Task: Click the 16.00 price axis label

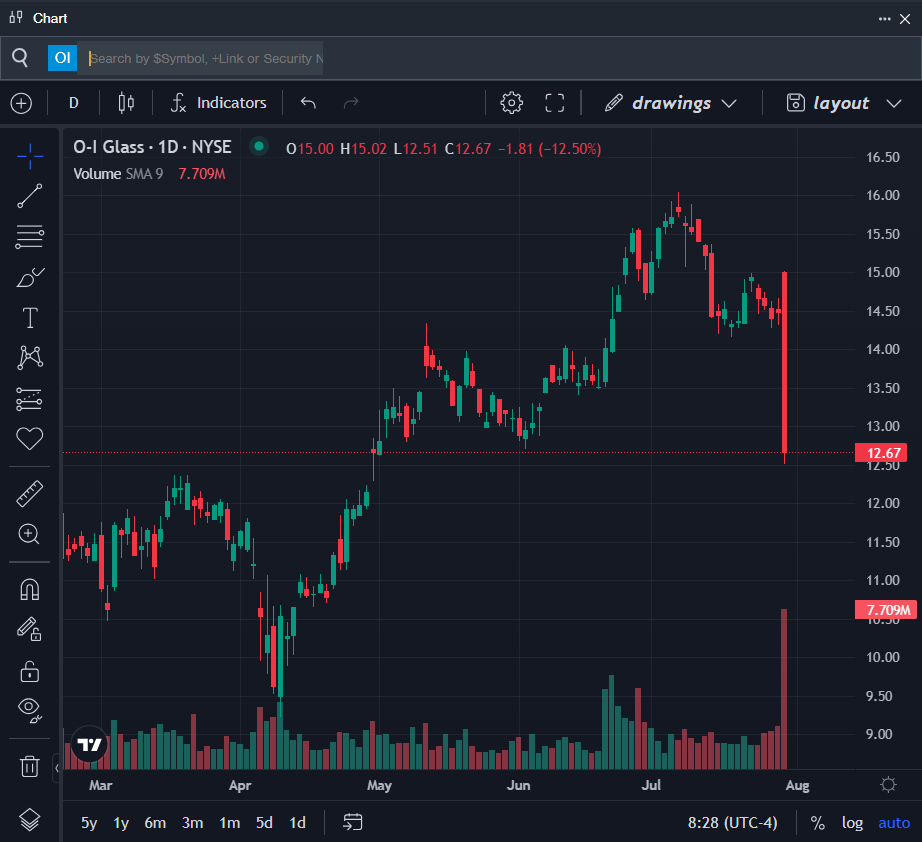Action: pyautogui.click(x=883, y=195)
